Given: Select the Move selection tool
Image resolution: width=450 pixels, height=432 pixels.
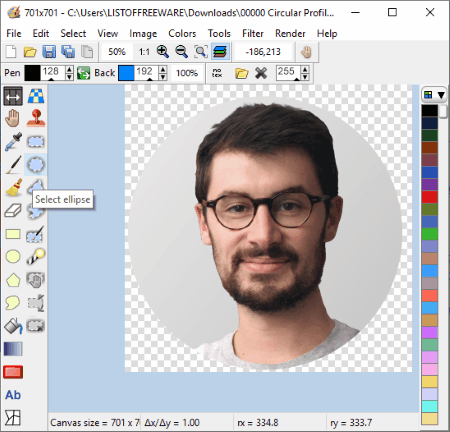Looking at the screenshot, I should coord(36,280).
